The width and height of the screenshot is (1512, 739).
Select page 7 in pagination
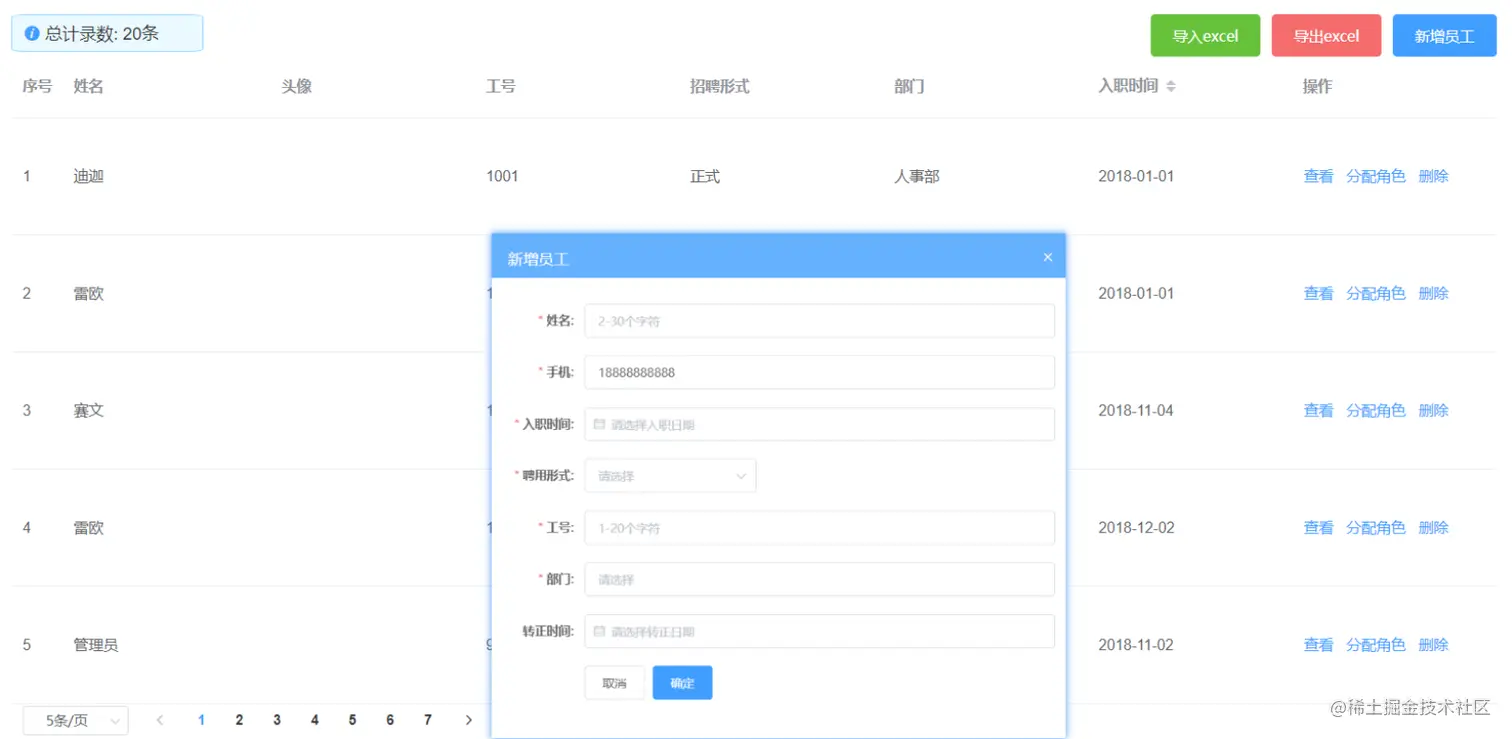(x=428, y=720)
